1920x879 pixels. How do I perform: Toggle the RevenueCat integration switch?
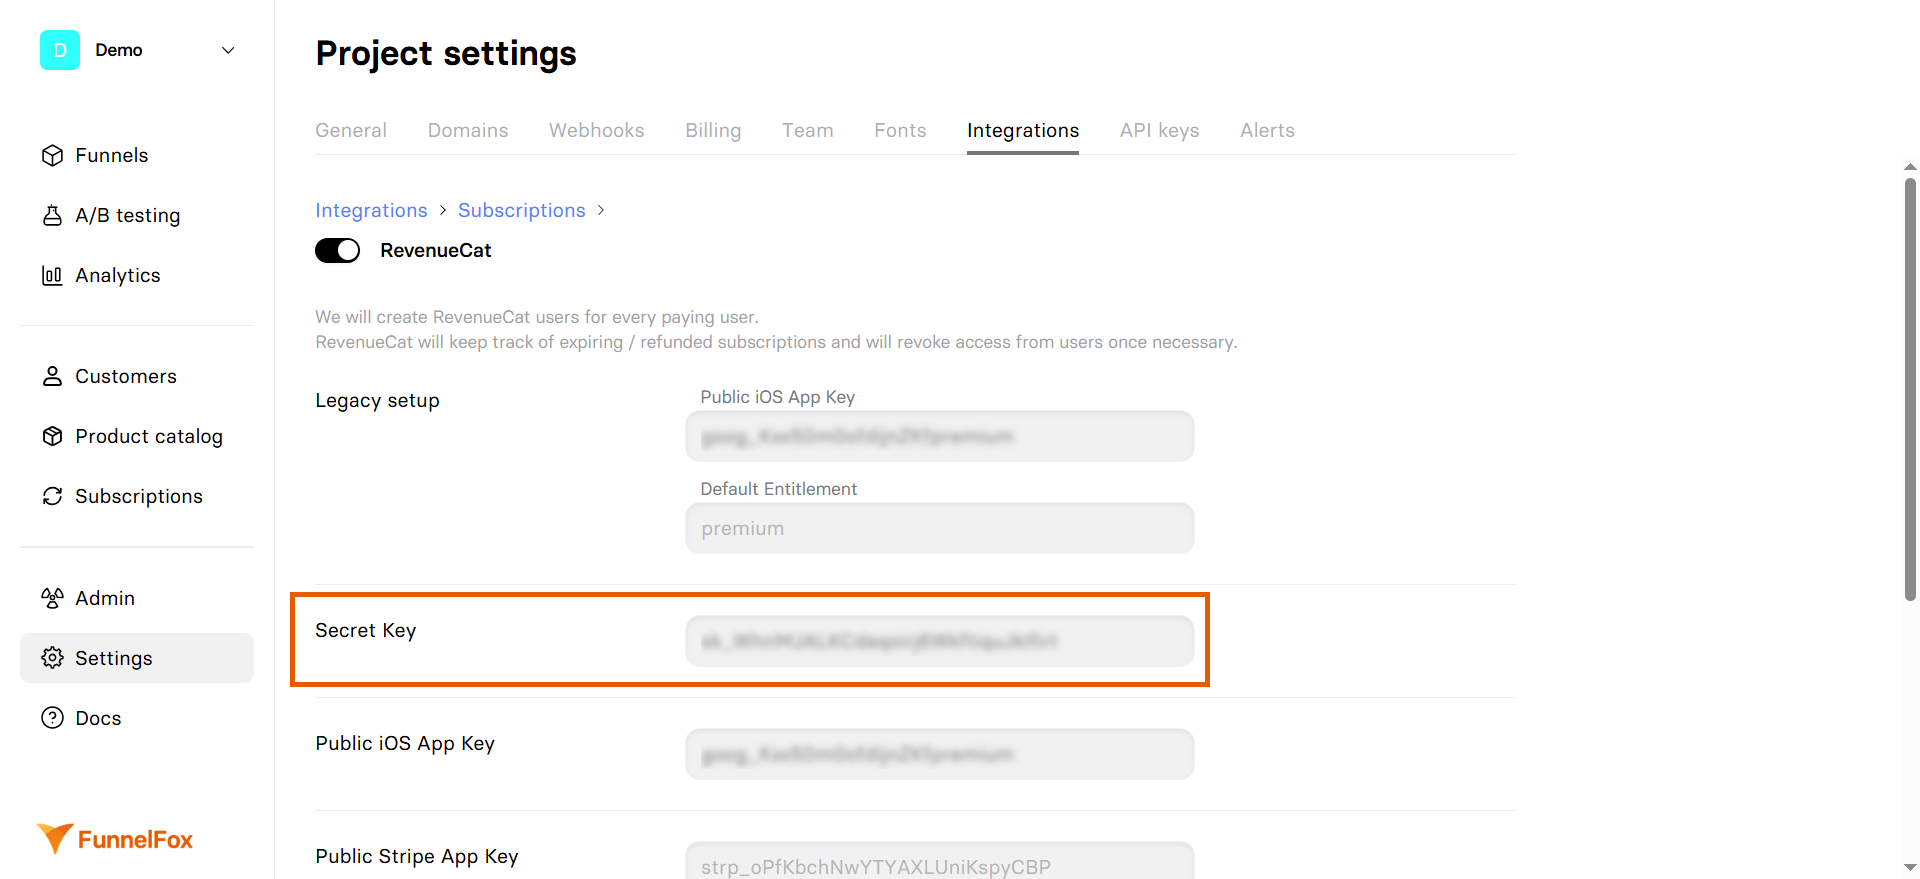[338, 250]
